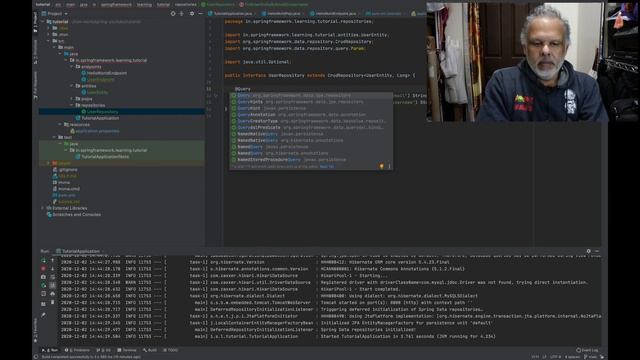Image resolution: width=640 pixels, height=360 pixels.
Task: Click the camera (dump threads) icon in Run panel
Action: (43, 277)
